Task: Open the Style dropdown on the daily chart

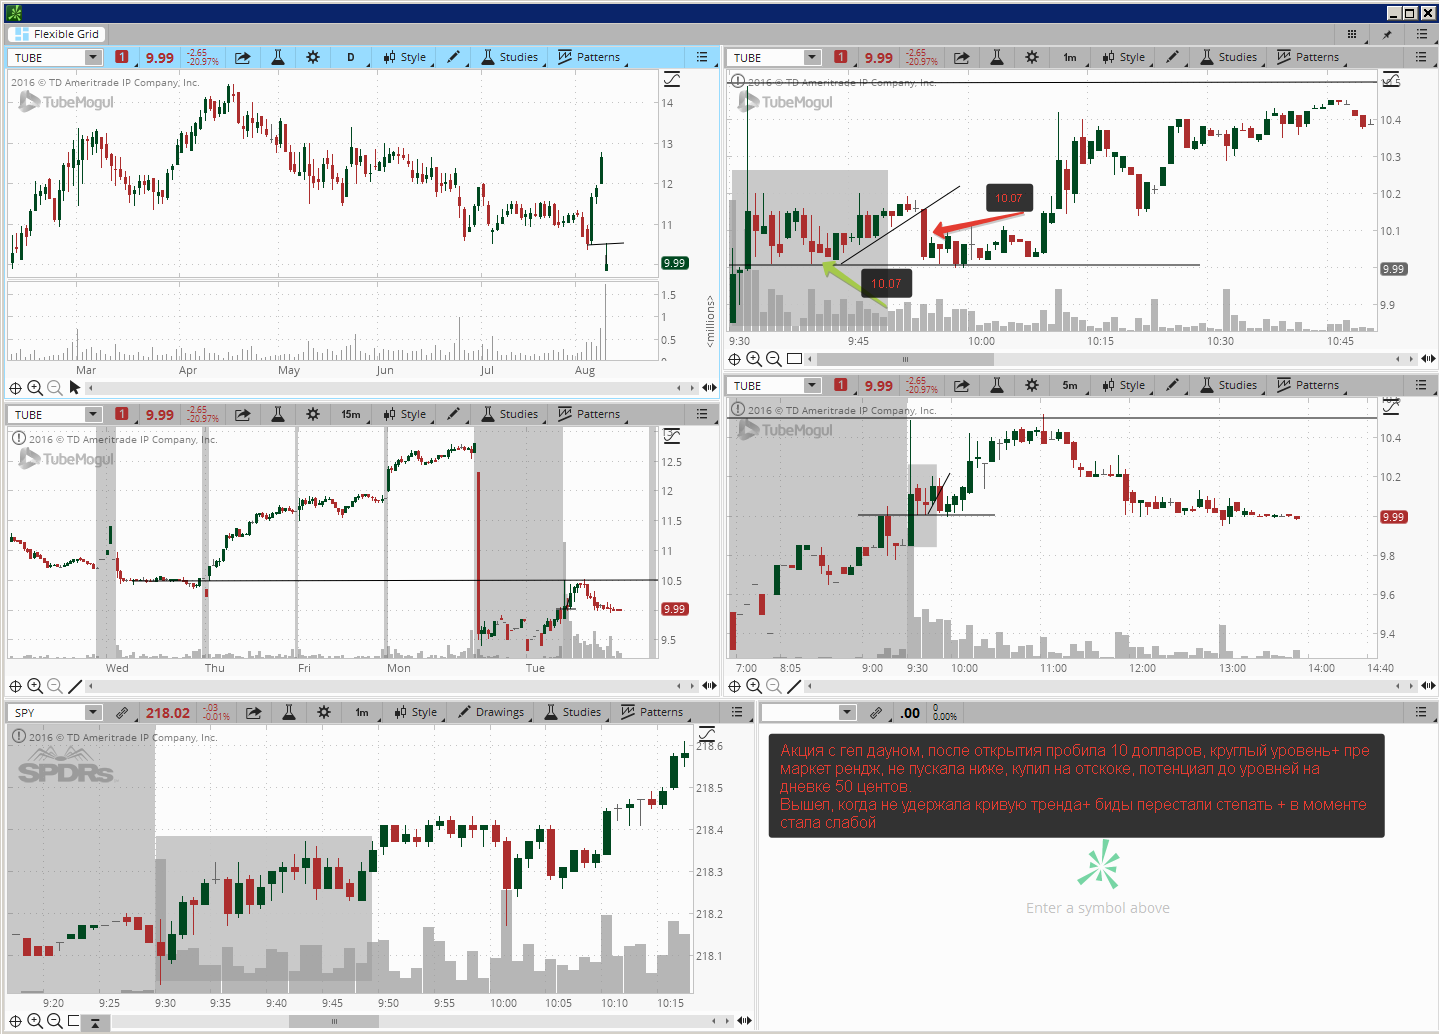Action: [x=406, y=58]
